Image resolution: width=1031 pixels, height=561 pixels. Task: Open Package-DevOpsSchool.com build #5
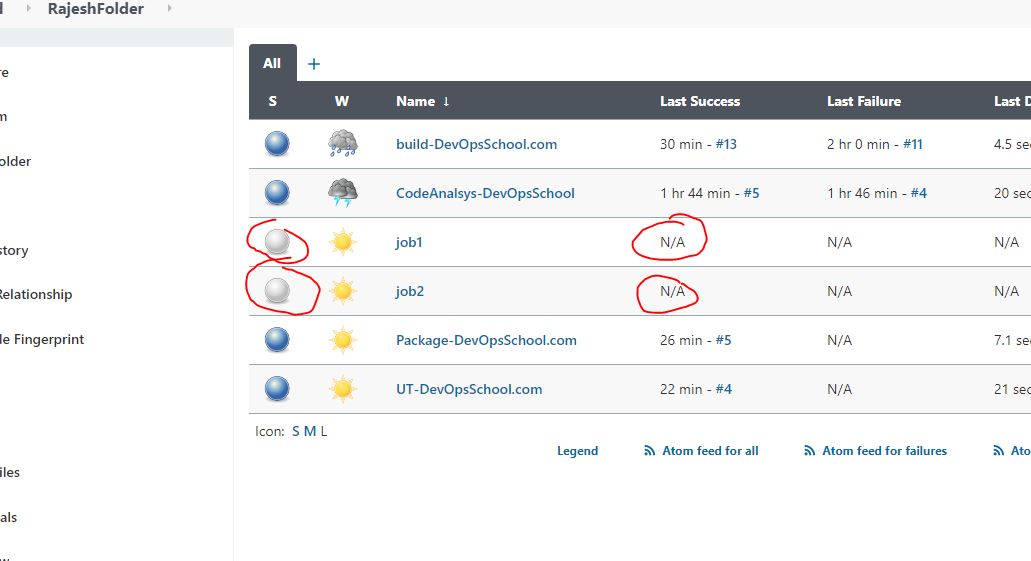tap(723, 340)
